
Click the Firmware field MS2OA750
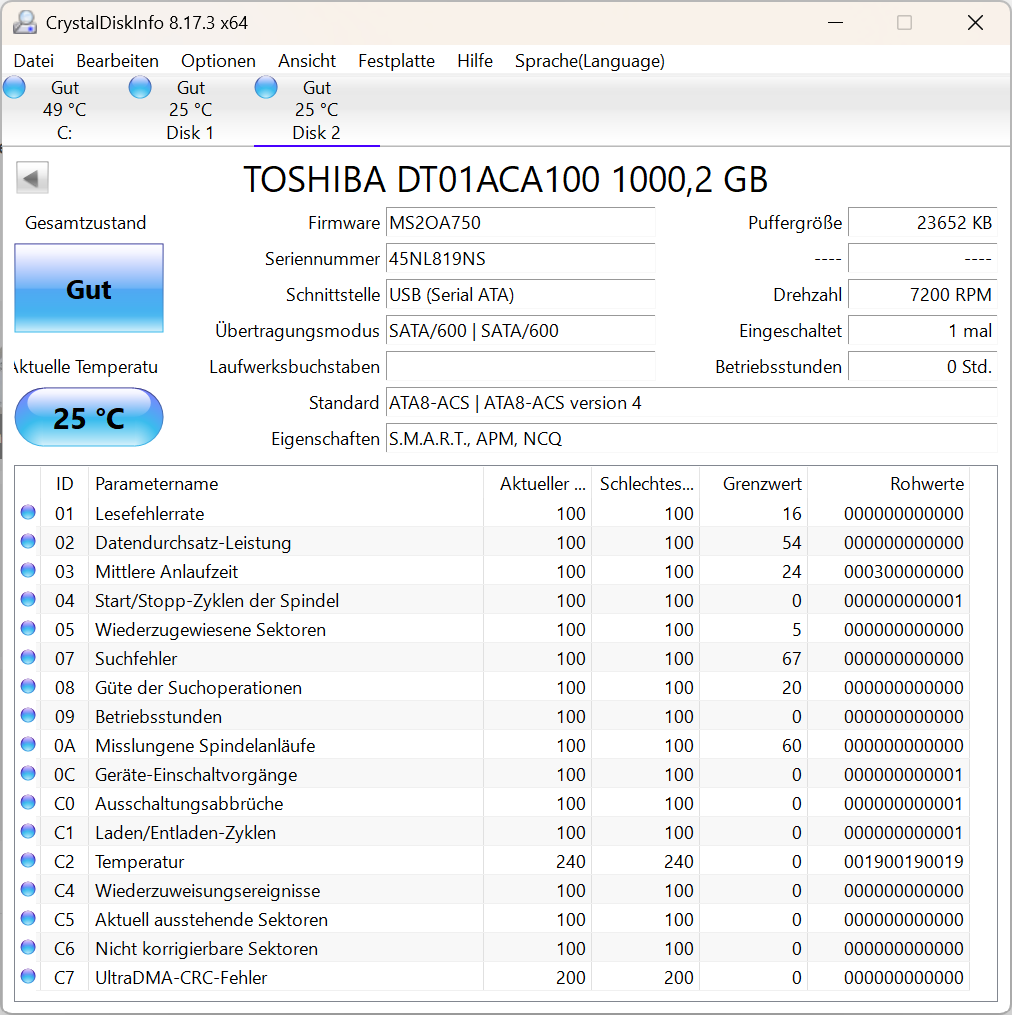tap(521, 223)
